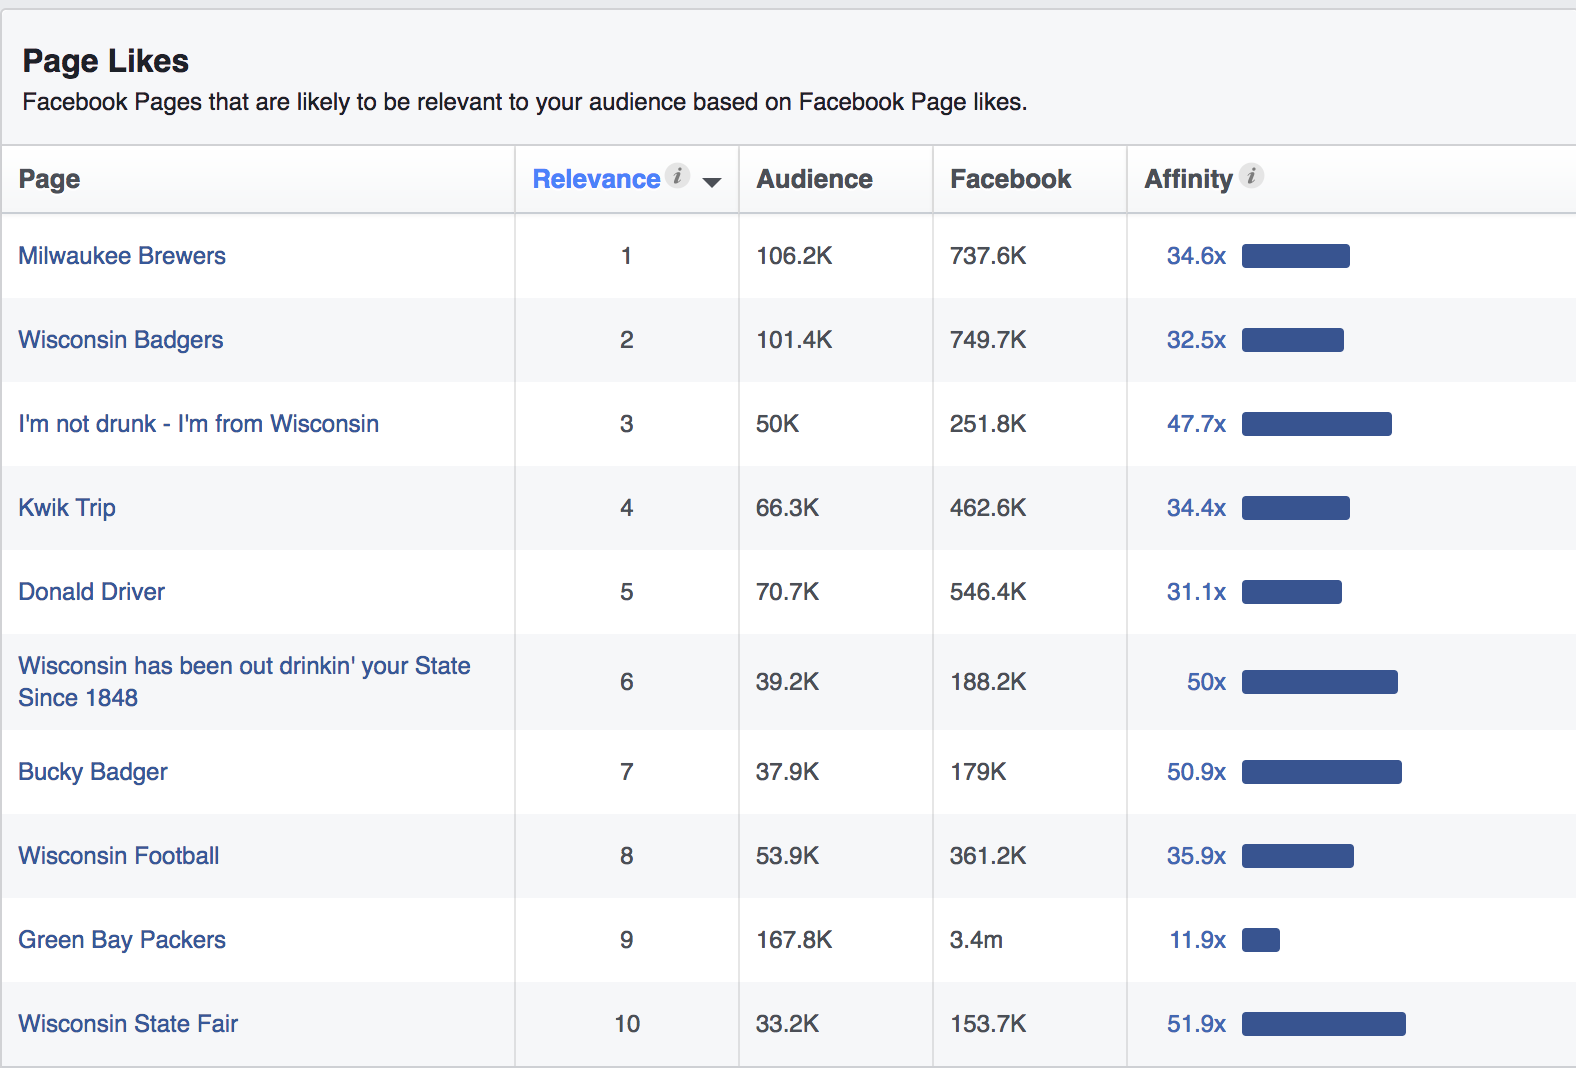Click the 11.9x affinity value
The height and width of the screenshot is (1068, 1576).
1197,940
